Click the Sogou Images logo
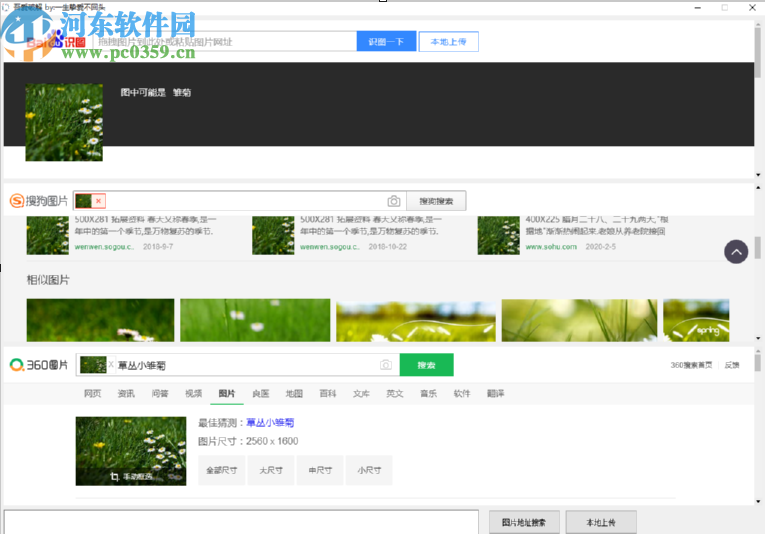 pos(40,201)
